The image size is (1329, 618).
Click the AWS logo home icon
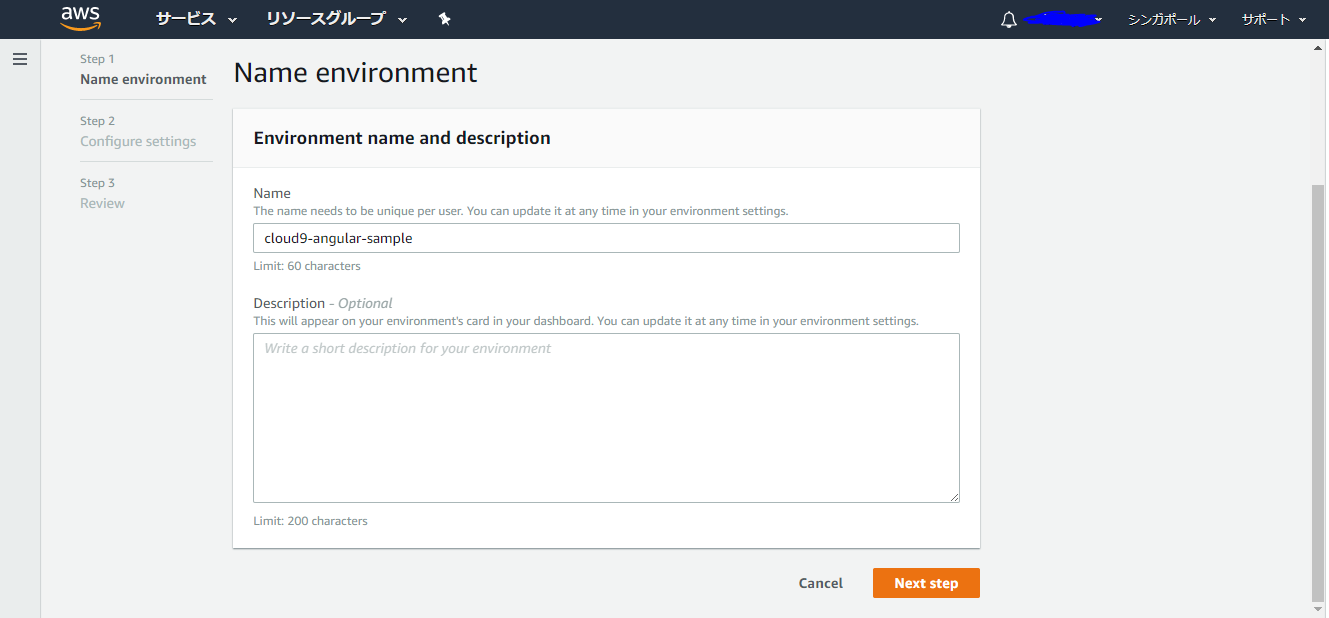point(79,18)
